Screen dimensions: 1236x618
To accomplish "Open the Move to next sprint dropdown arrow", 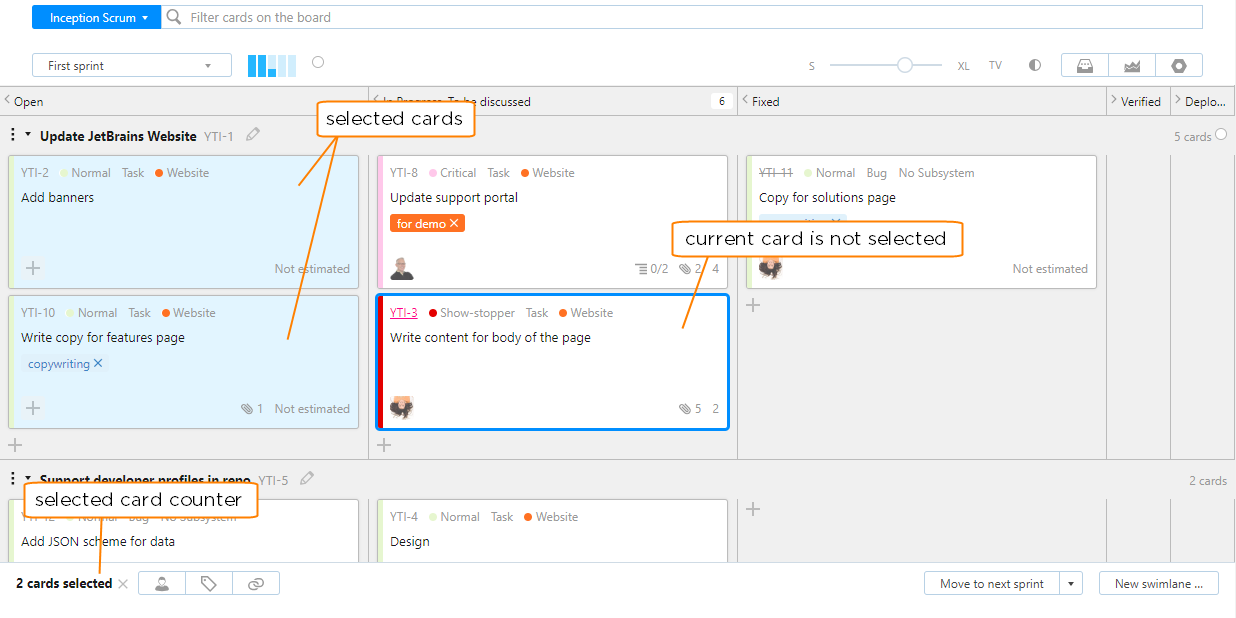I will (x=1071, y=584).
